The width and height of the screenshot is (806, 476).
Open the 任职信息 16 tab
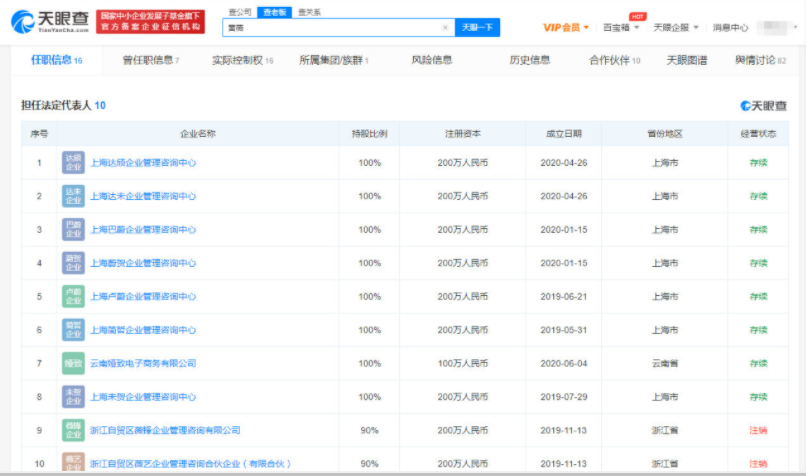pos(57,60)
